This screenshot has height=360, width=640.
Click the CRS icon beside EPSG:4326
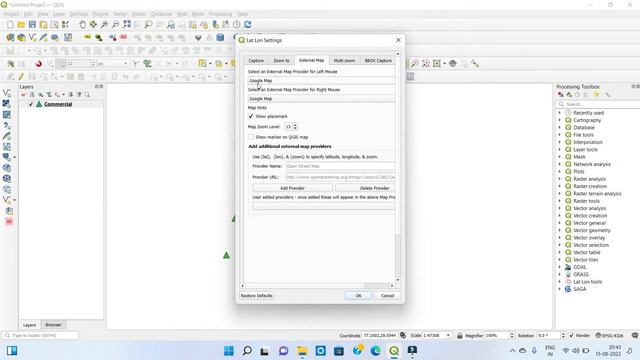[598, 336]
